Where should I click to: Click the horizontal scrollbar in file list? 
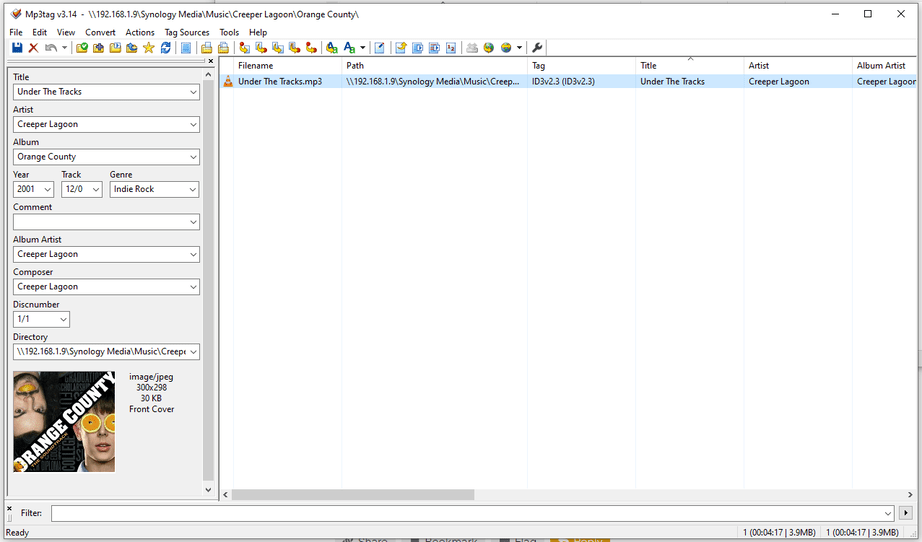click(x=353, y=495)
